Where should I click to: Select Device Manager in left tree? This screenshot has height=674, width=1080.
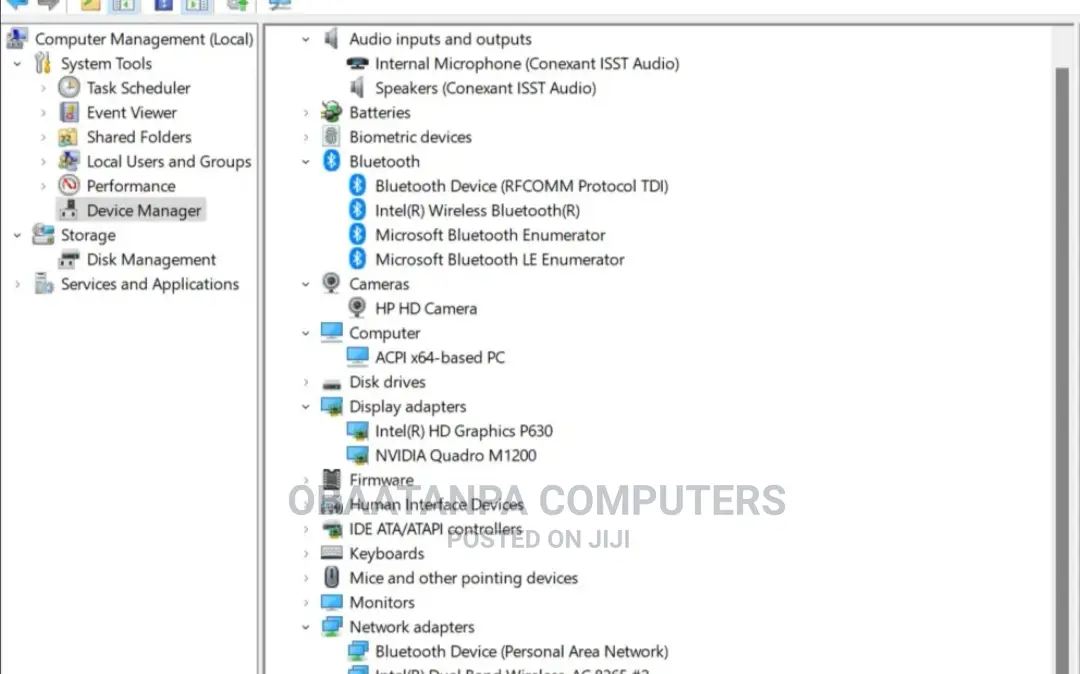tap(143, 210)
